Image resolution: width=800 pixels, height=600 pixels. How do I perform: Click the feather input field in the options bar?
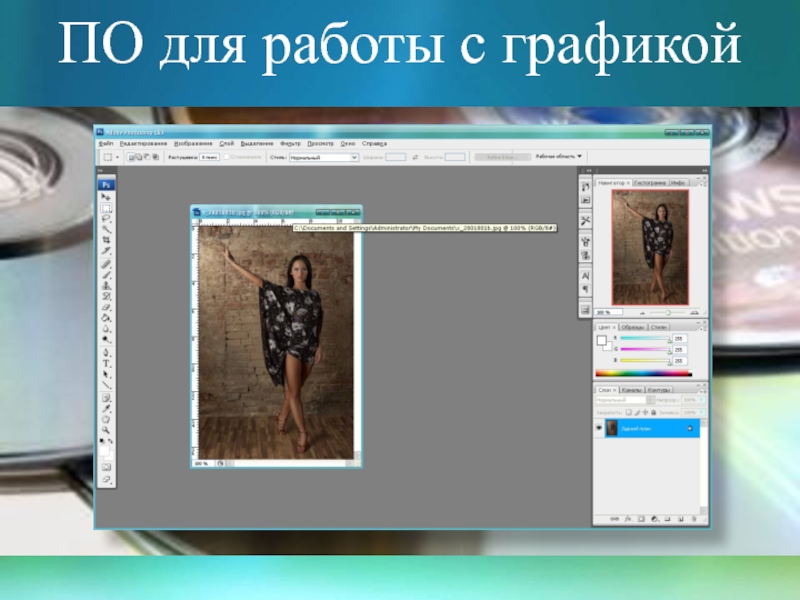pos(208,157)
